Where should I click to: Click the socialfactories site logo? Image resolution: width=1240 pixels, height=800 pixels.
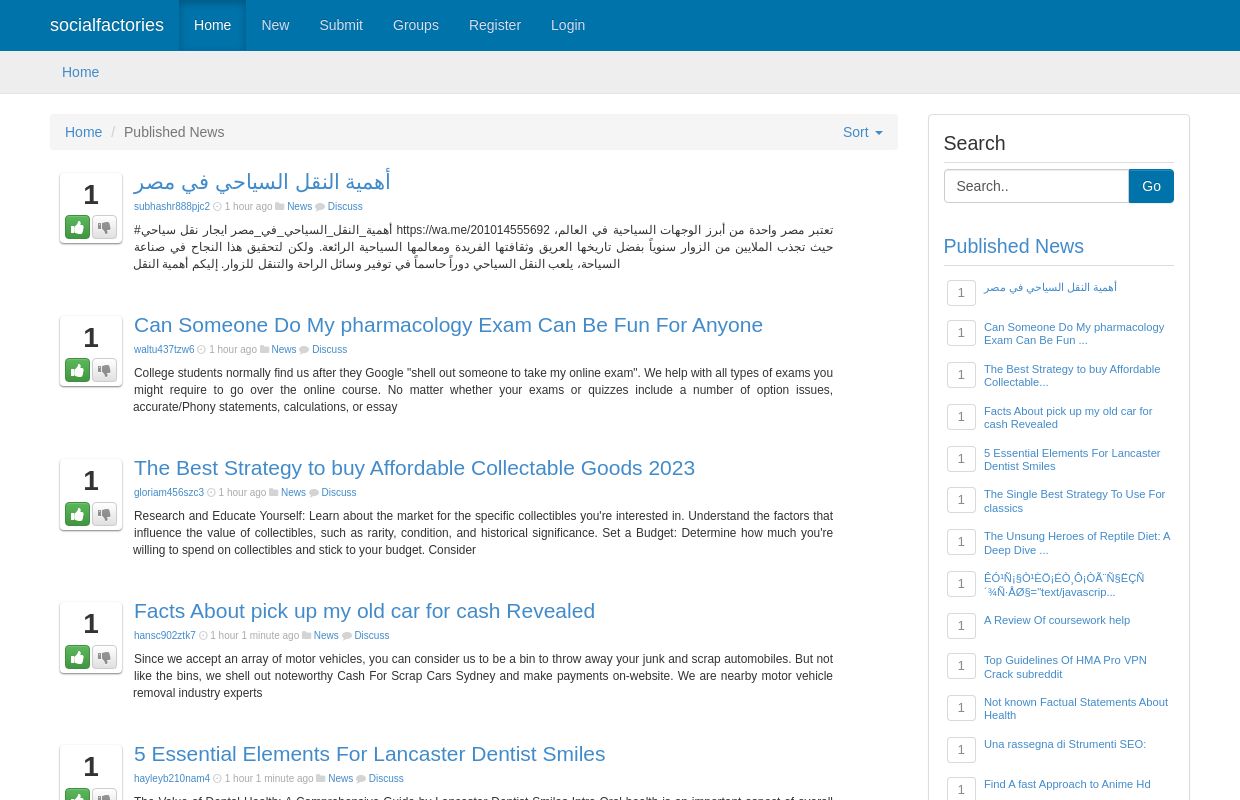point(107,25)
